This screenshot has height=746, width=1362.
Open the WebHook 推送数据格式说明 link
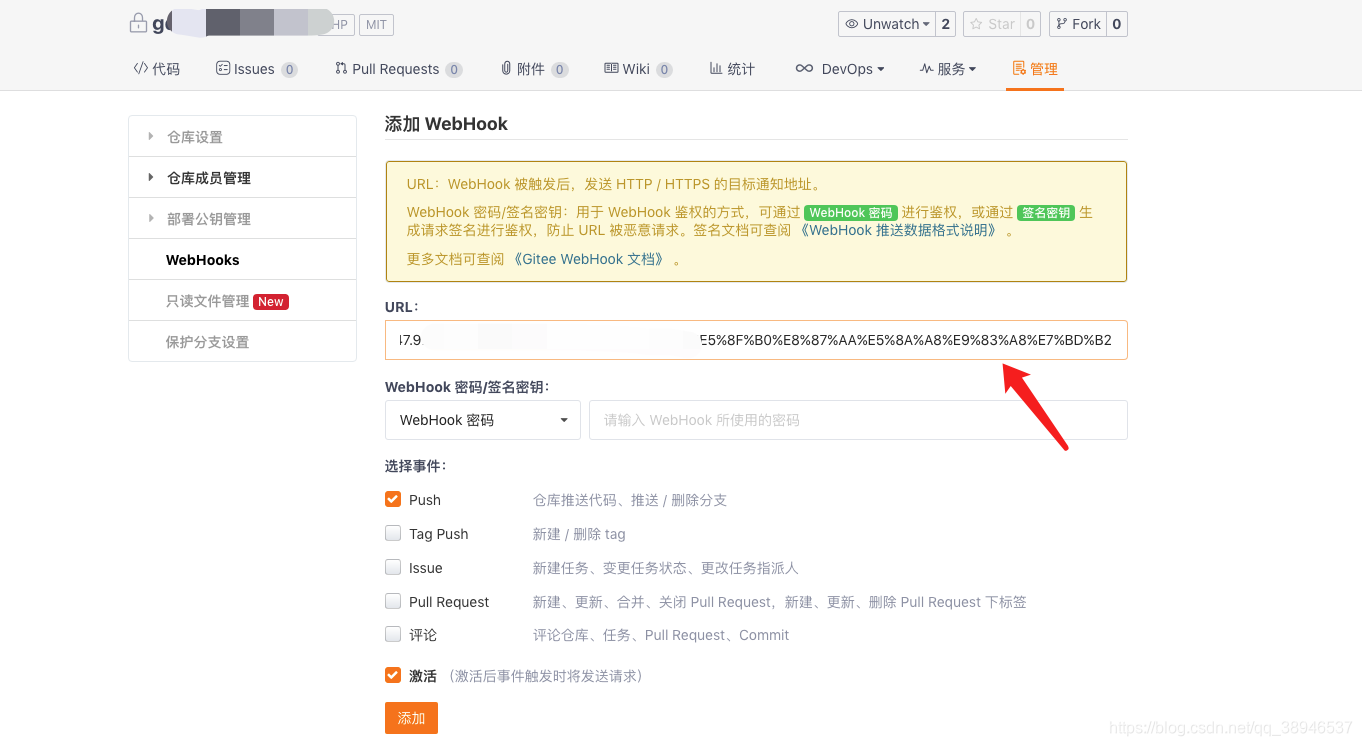pos(898,230)
